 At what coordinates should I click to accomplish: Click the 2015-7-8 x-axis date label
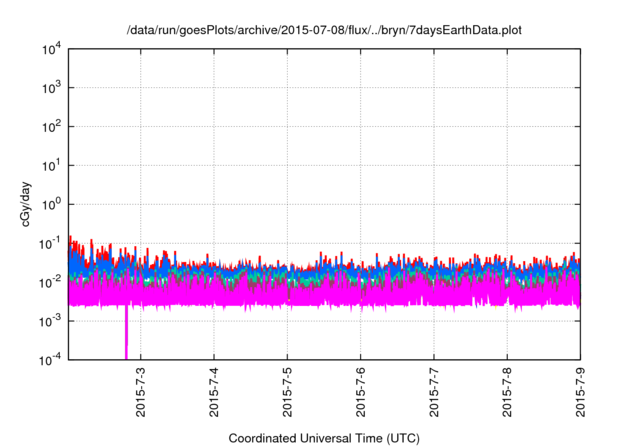507,392
